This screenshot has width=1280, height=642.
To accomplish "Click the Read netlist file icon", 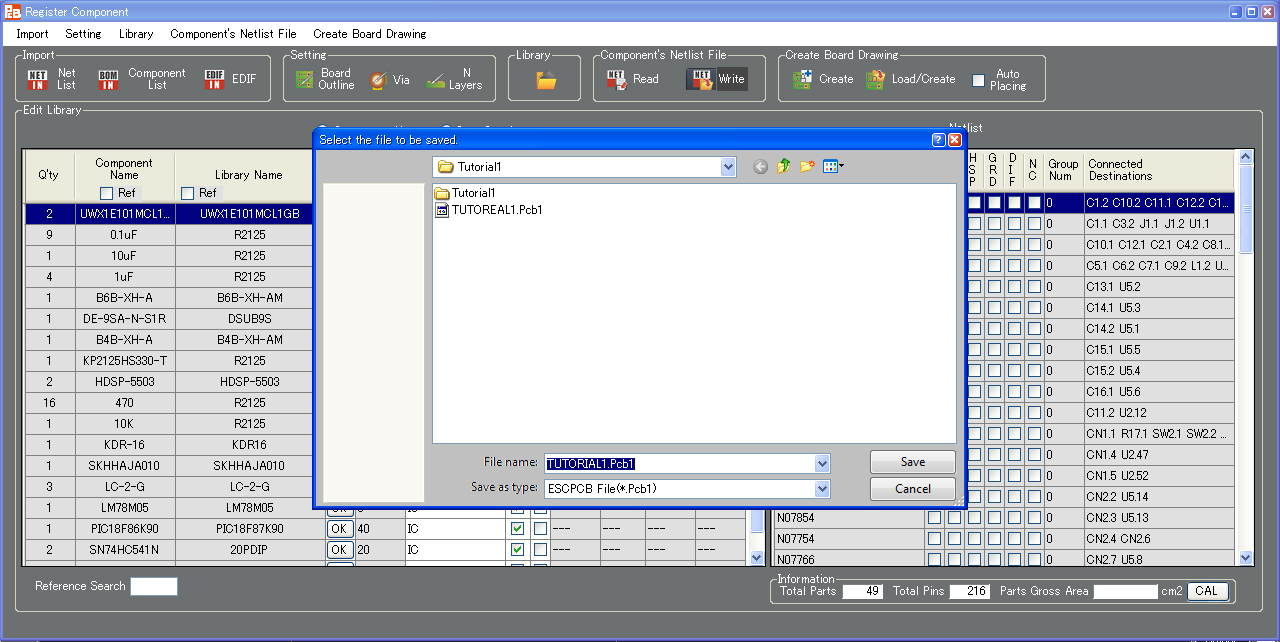I will coord(616,80).
